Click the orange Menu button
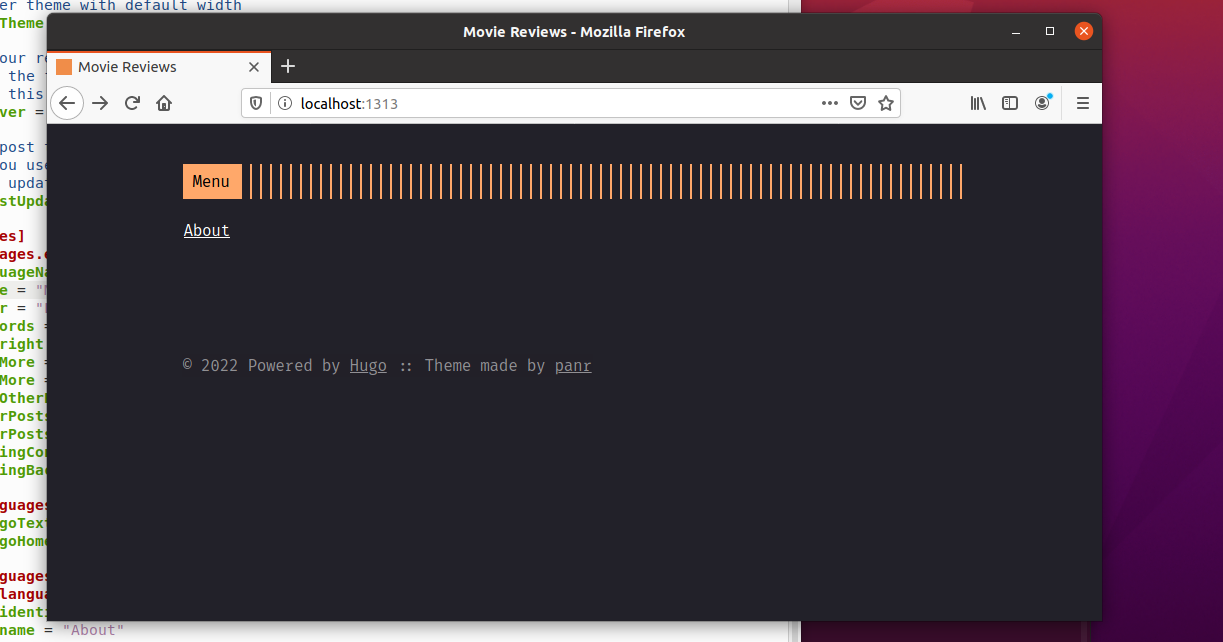 [212, 181]
